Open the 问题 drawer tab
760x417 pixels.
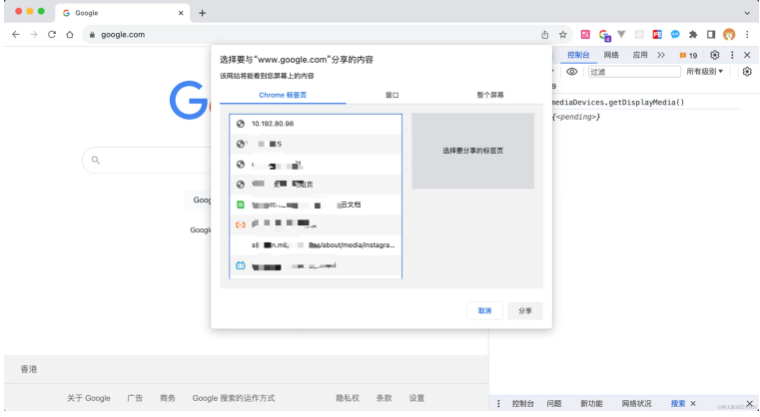coord(554,403)
